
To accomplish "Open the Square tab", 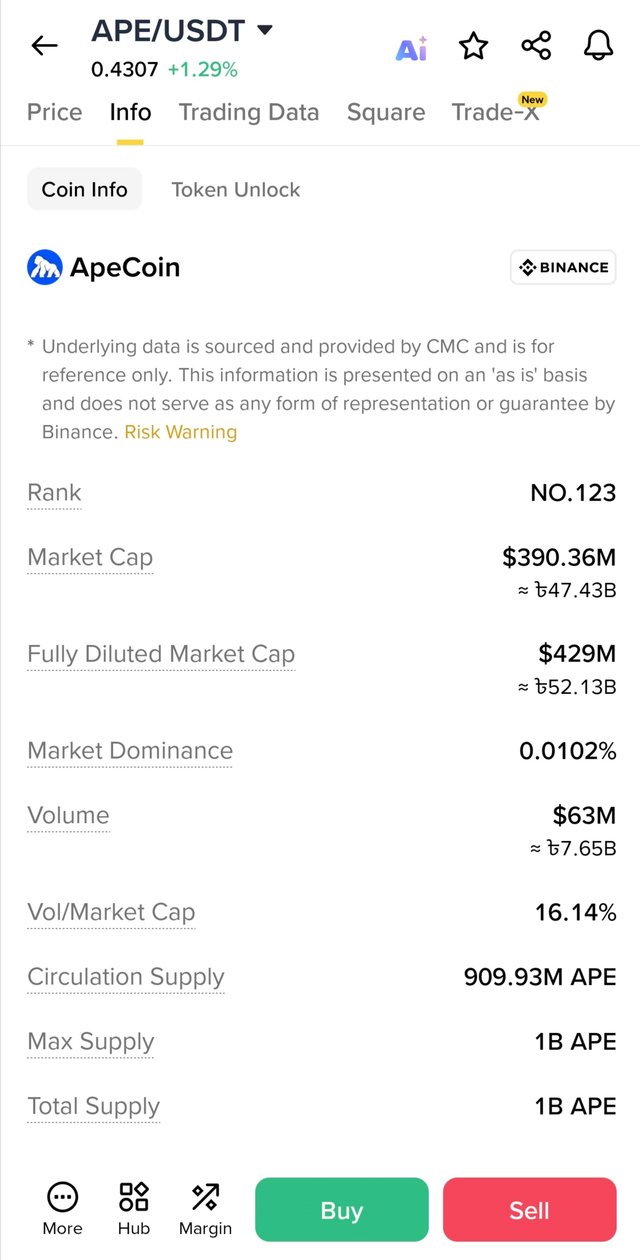I will click(386, 112).
